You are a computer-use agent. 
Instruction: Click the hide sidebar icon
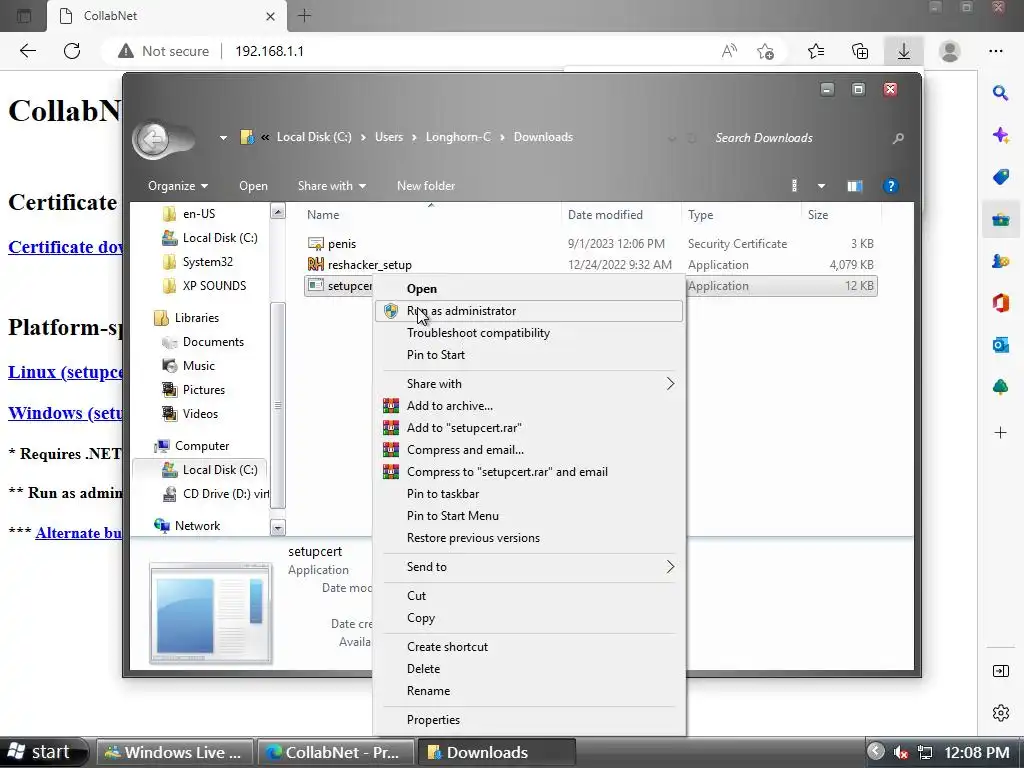tap(1000, 671)
